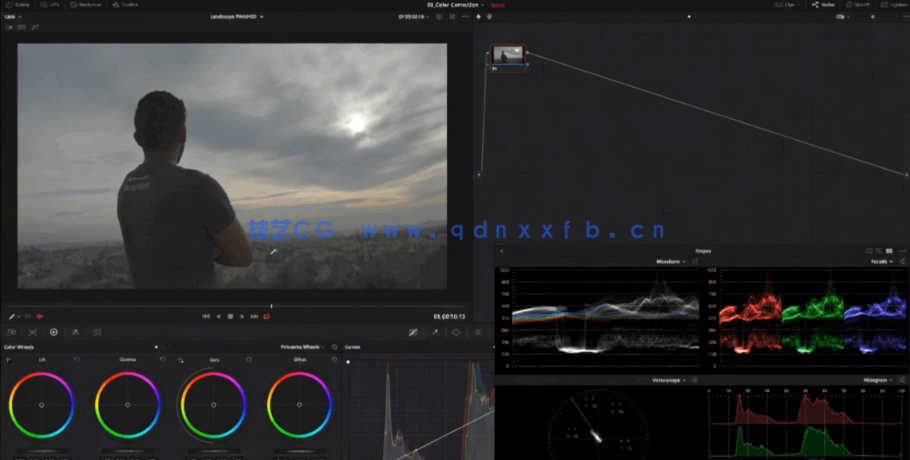
Task: Click center of Lift color wheel
Action: (41, 405)
